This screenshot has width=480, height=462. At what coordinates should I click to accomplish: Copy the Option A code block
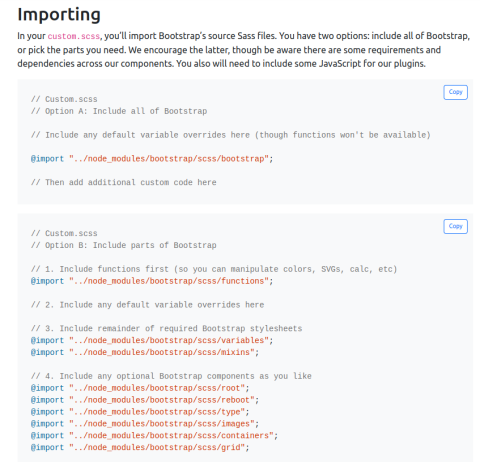pos(455,92)
